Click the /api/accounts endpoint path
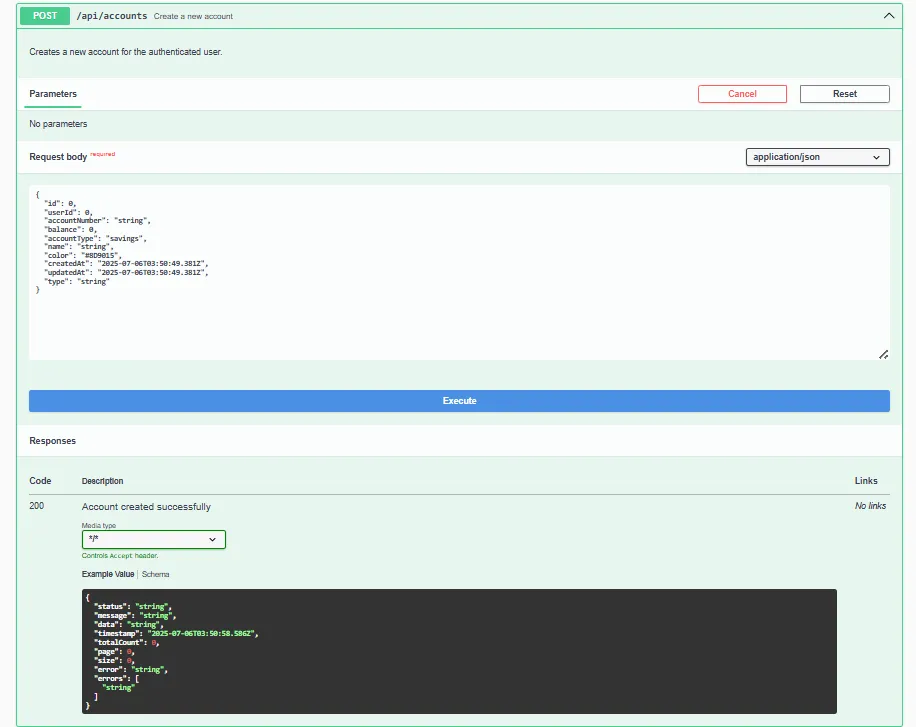This screenshot has height=727, width=916. 112,16
